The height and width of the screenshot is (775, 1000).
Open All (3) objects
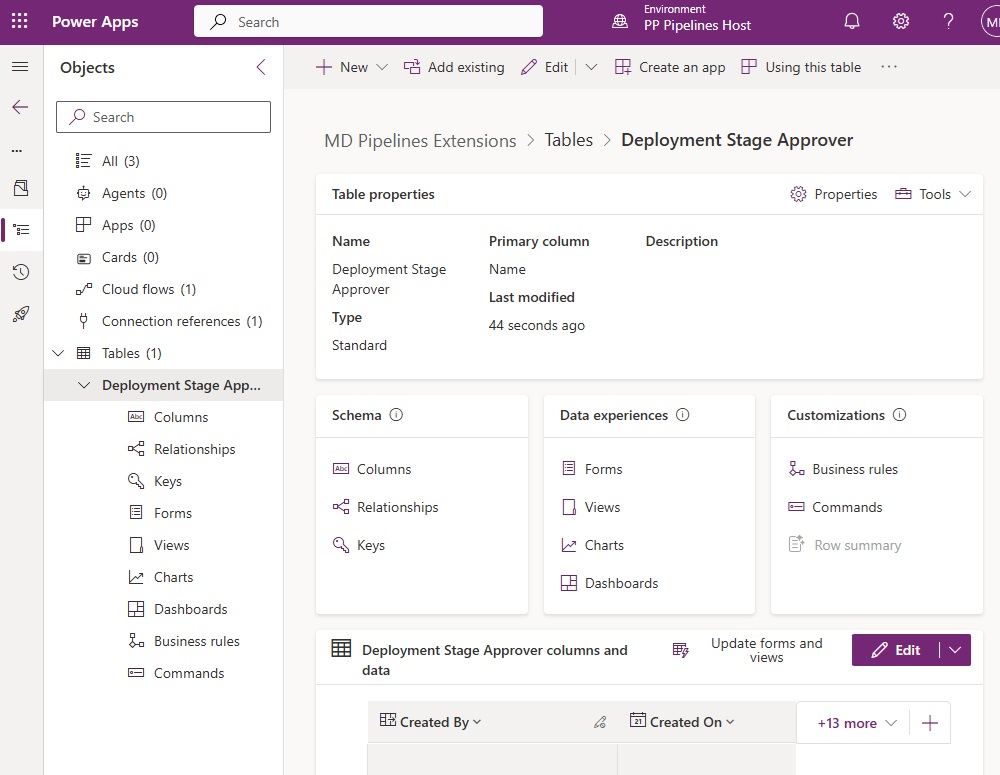[121, 161]
